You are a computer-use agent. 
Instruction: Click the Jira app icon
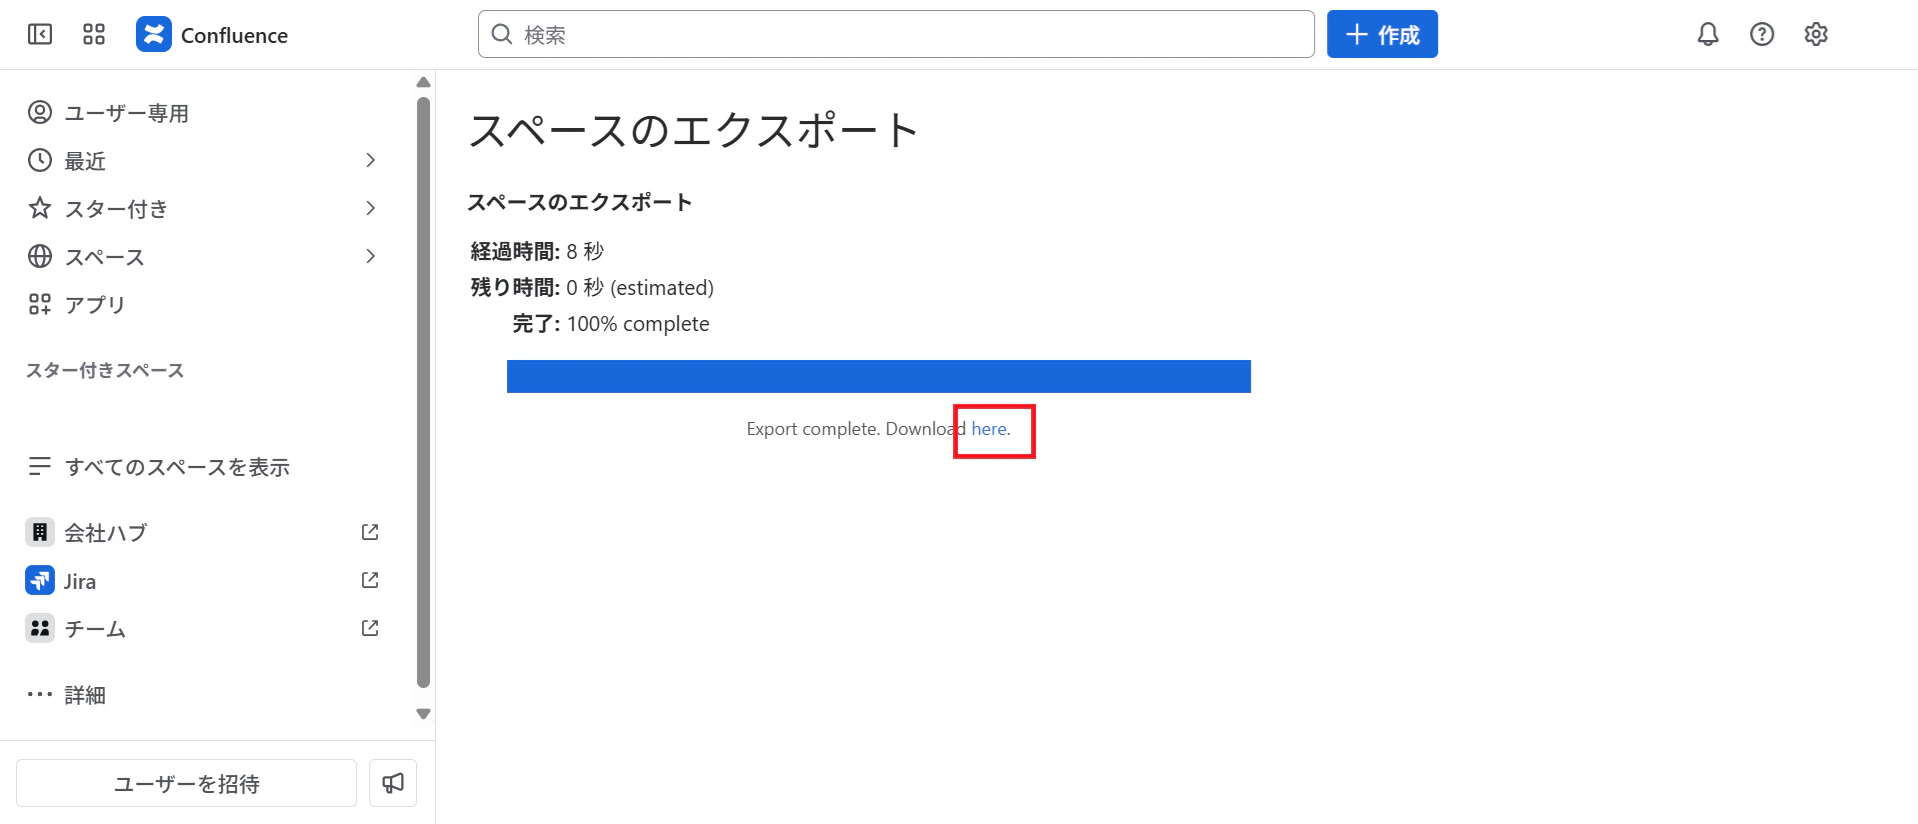click(x=40, y=580)
